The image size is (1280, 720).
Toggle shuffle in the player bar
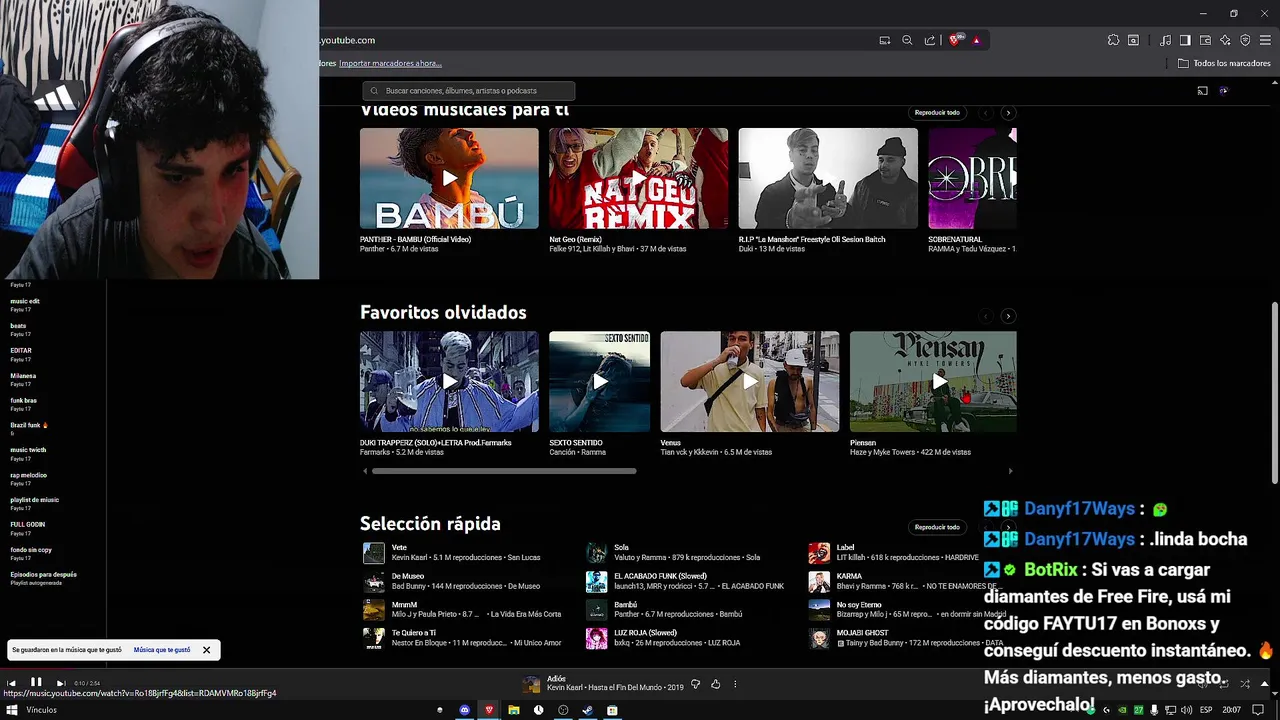pos(1245,684)
